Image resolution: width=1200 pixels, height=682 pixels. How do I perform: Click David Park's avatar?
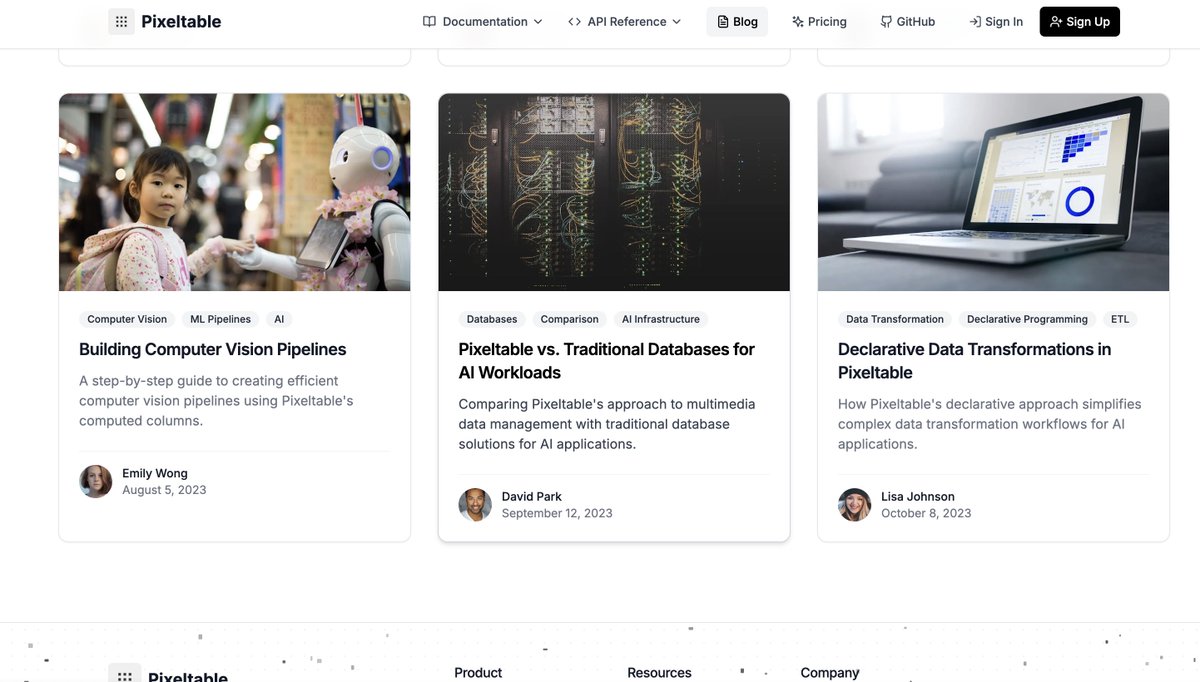[x=475, y=505]
